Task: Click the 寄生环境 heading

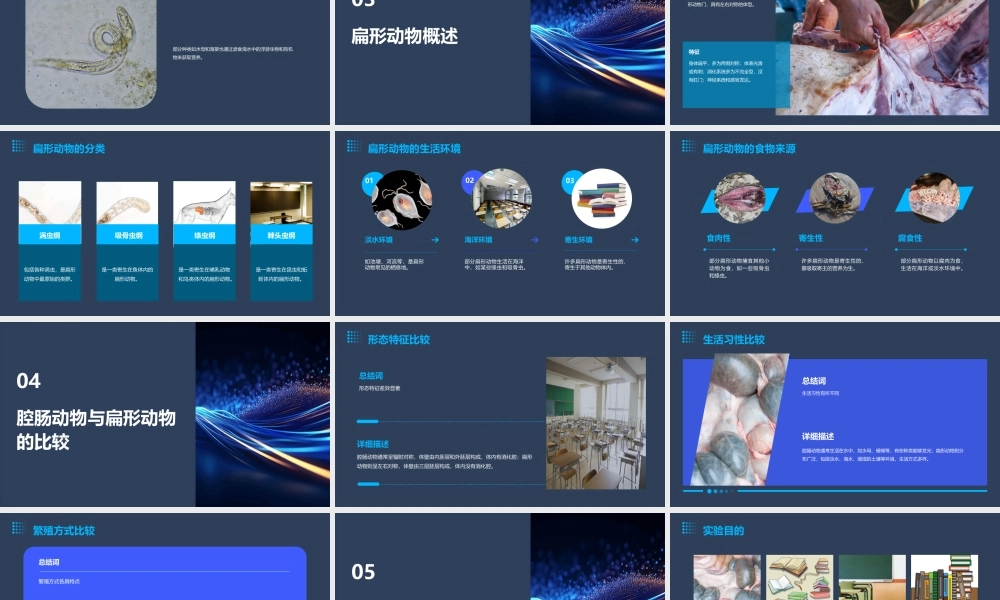Action: pyautogui.click(x=578, y=240)
